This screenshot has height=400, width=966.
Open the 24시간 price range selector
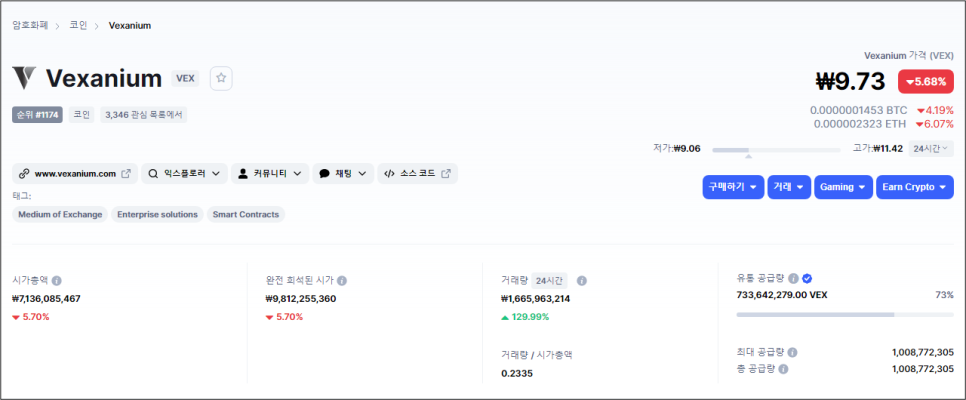(x=931, y=149)
